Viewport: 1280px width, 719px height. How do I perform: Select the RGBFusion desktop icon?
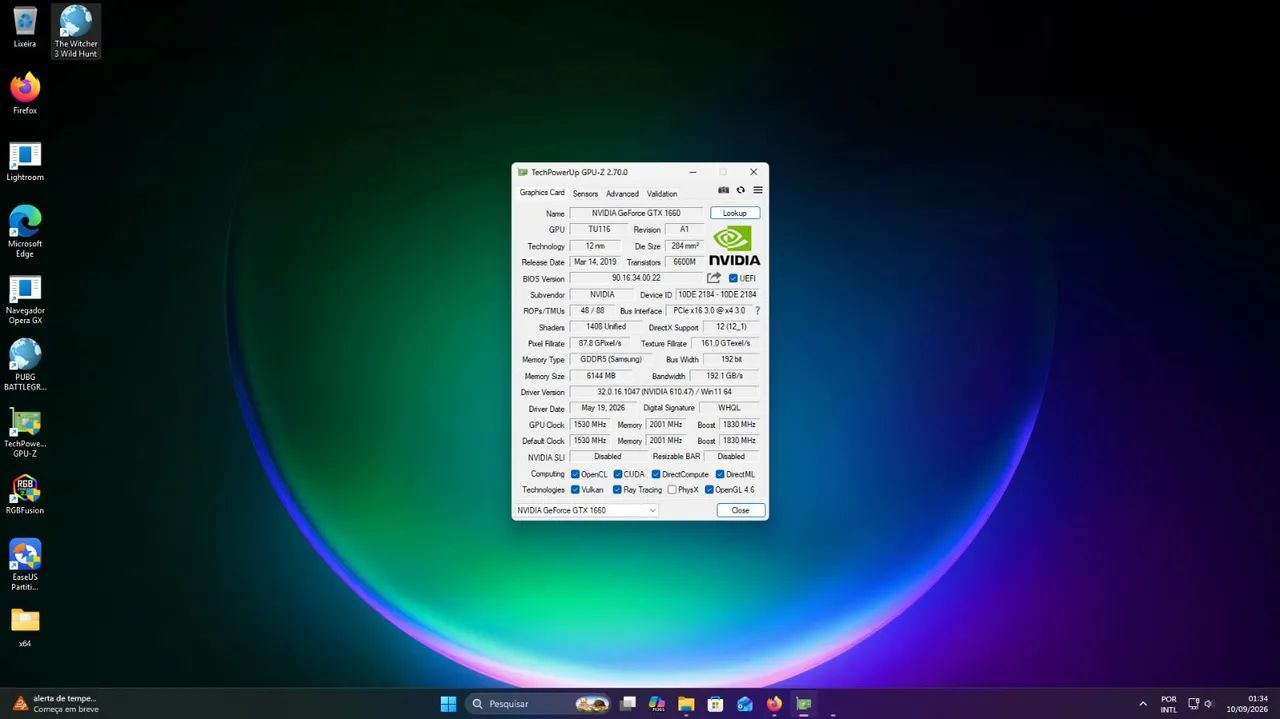[25, 494]
